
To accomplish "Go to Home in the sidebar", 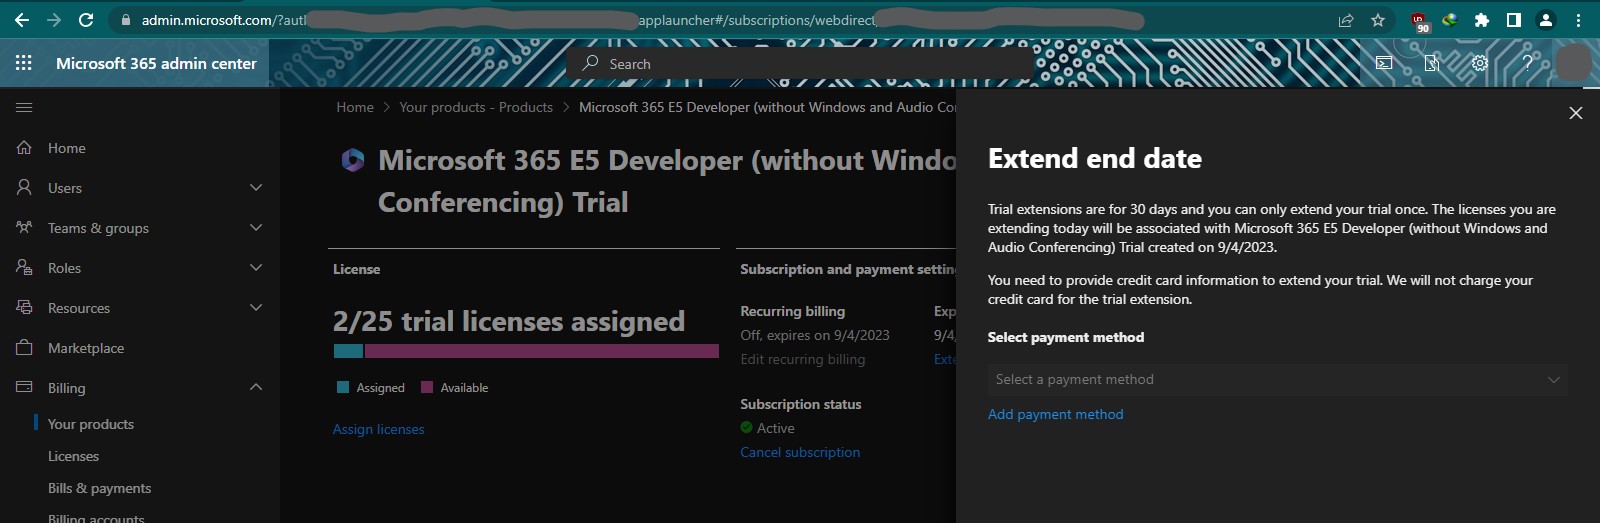I will [66, 148].
